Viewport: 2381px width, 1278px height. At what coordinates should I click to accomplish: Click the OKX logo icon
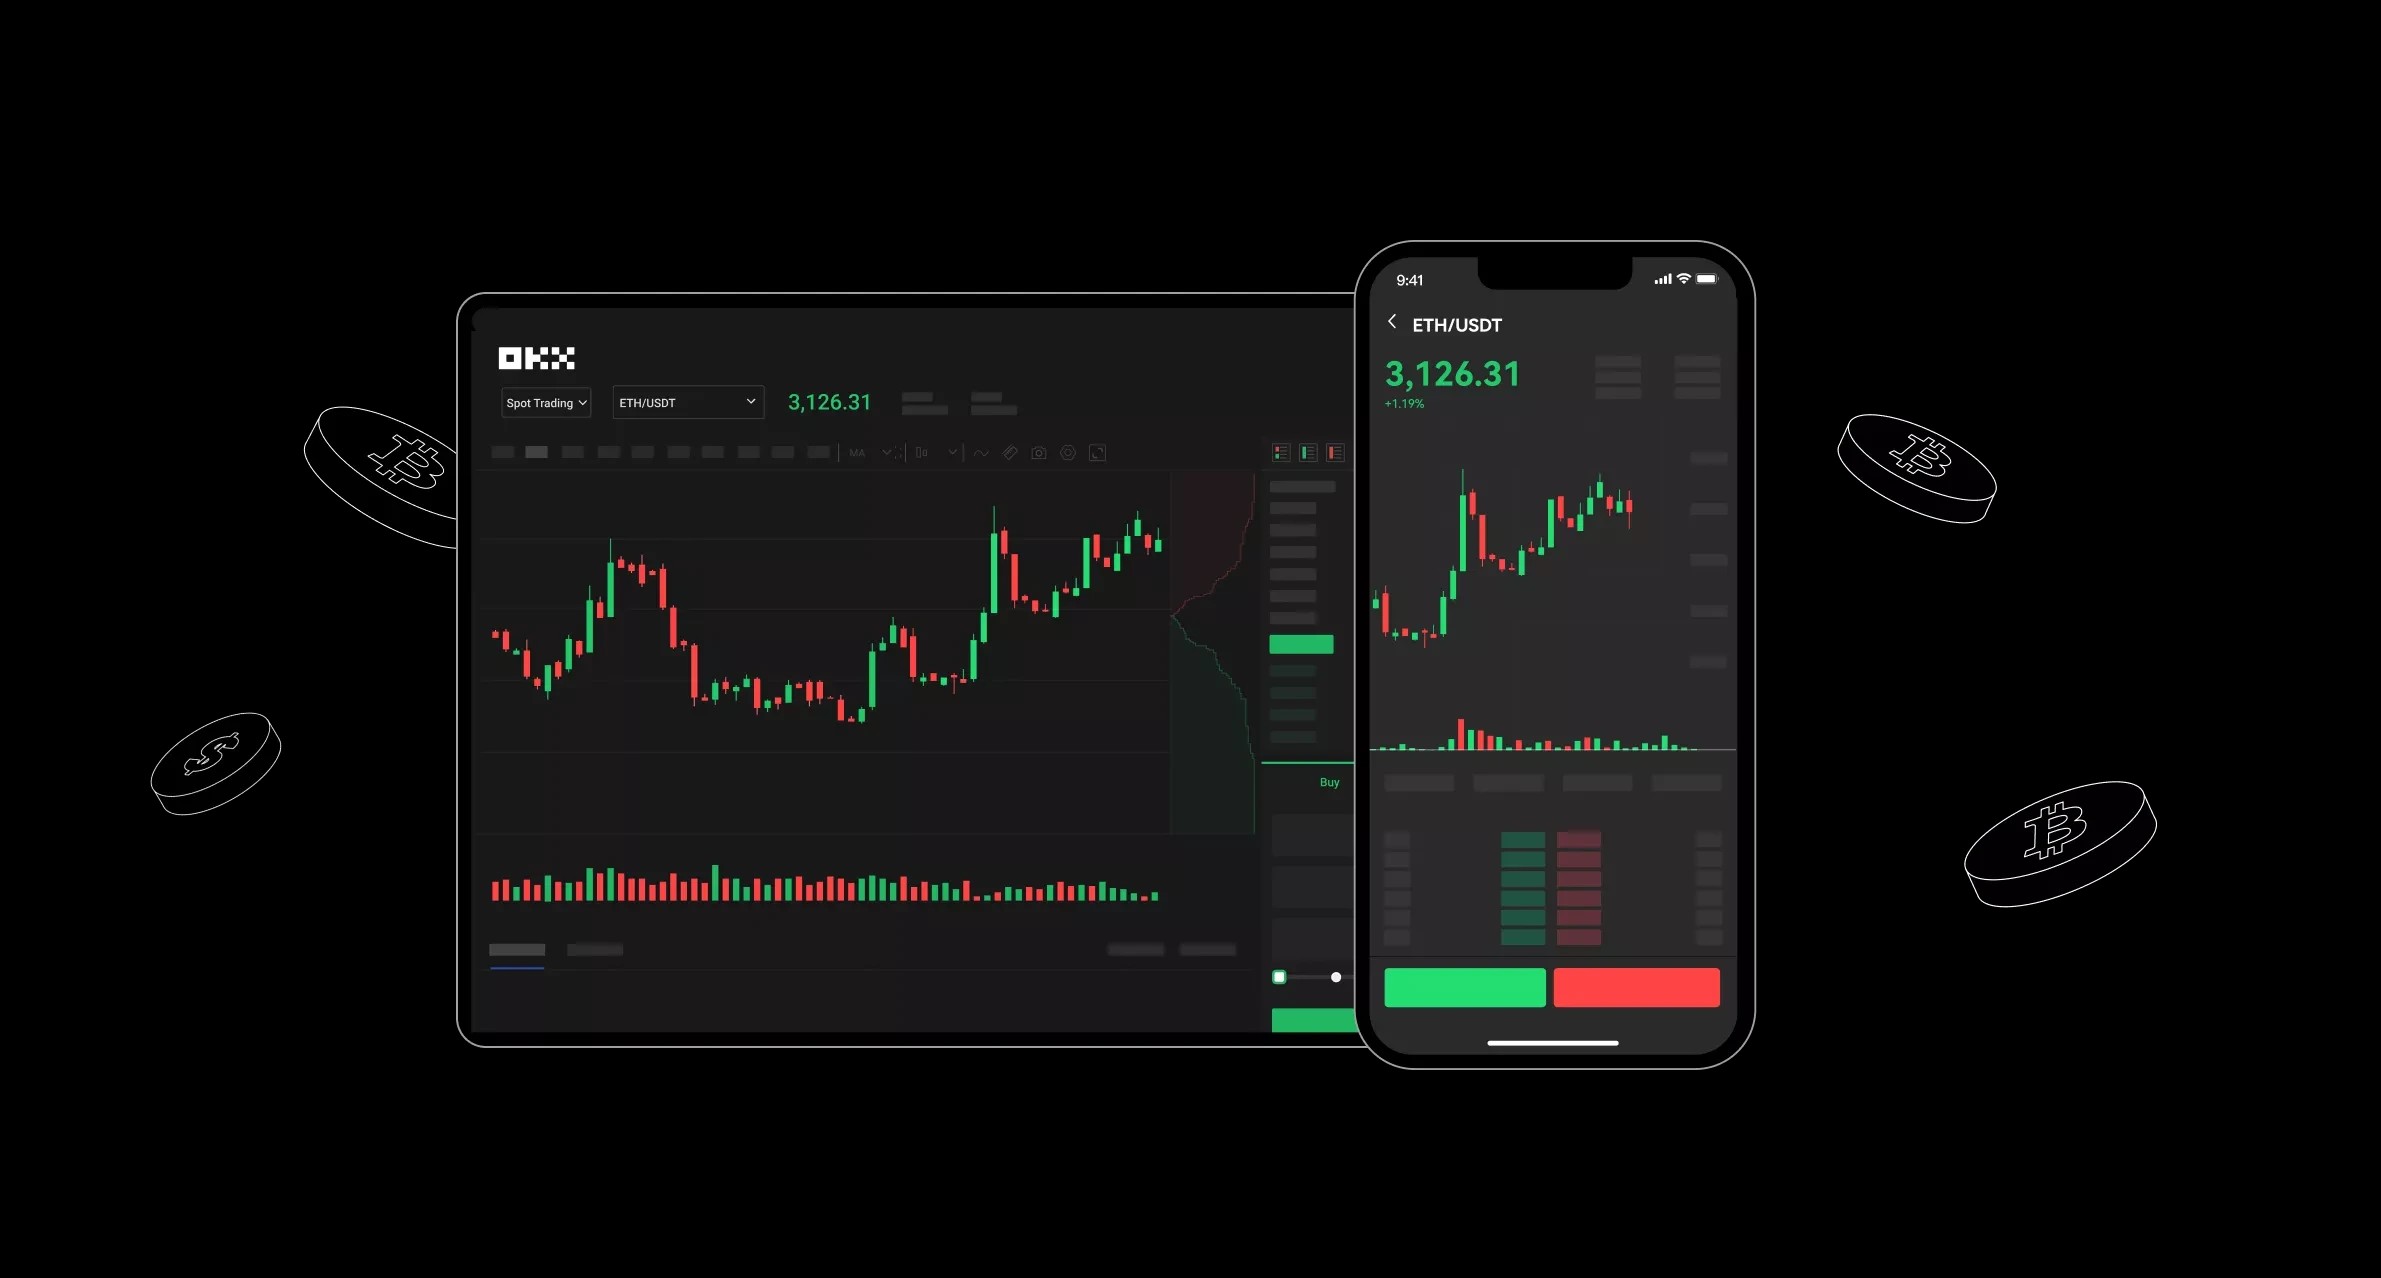point(534,357)
